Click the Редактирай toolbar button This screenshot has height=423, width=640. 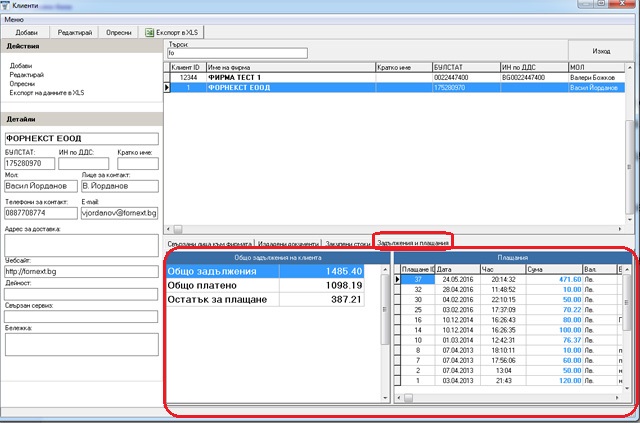click(x=75, y=32)
